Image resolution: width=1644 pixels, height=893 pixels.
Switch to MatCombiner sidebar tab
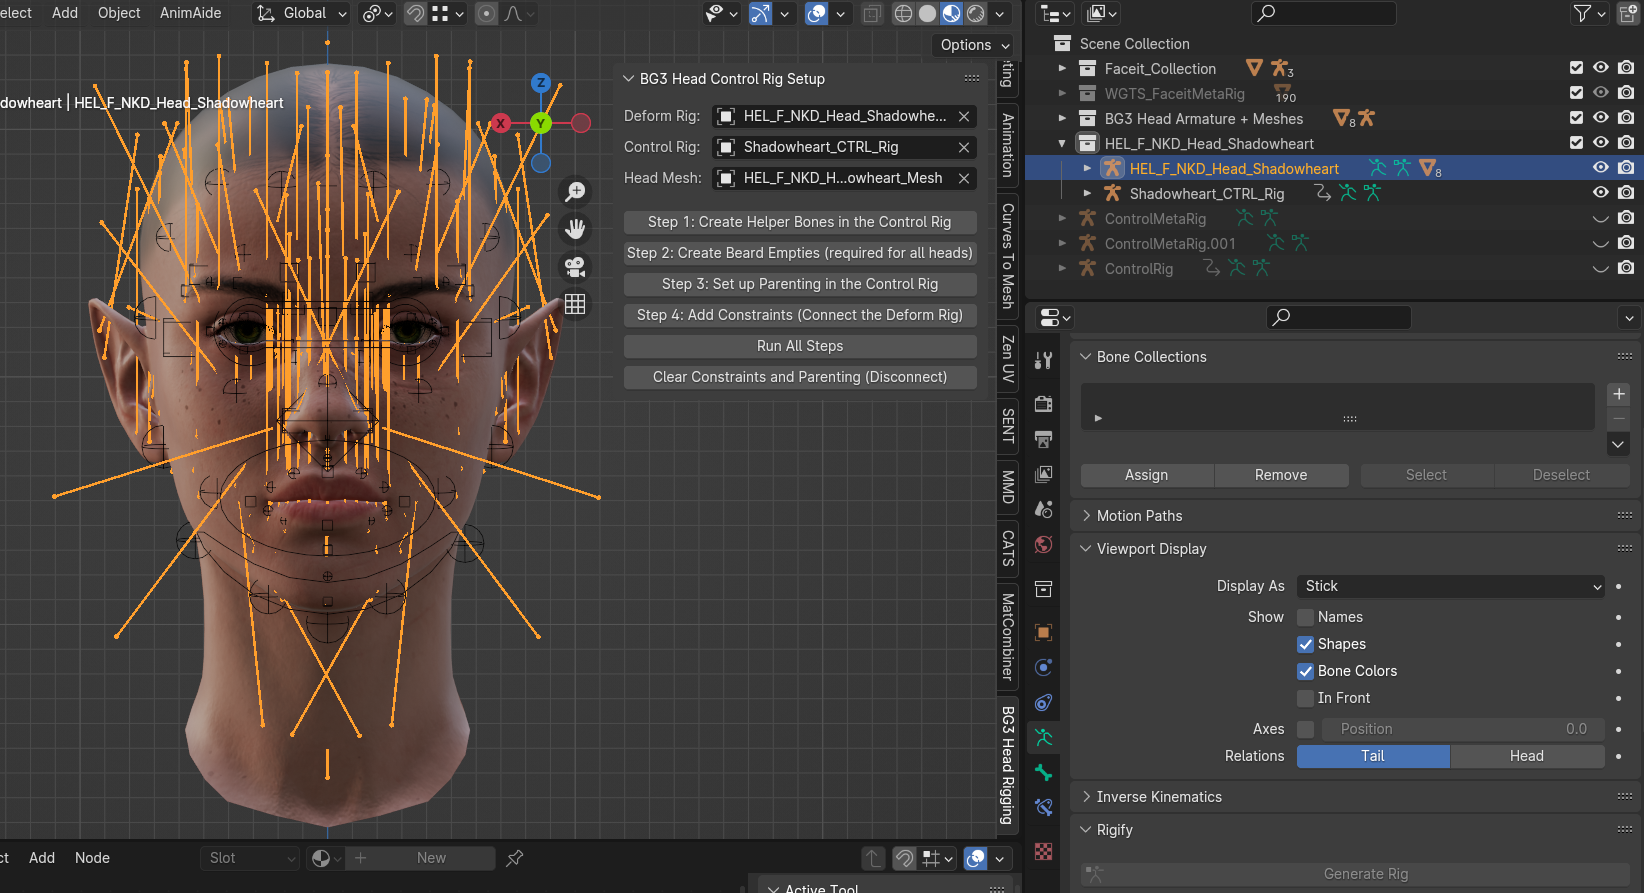point(1008,637)
